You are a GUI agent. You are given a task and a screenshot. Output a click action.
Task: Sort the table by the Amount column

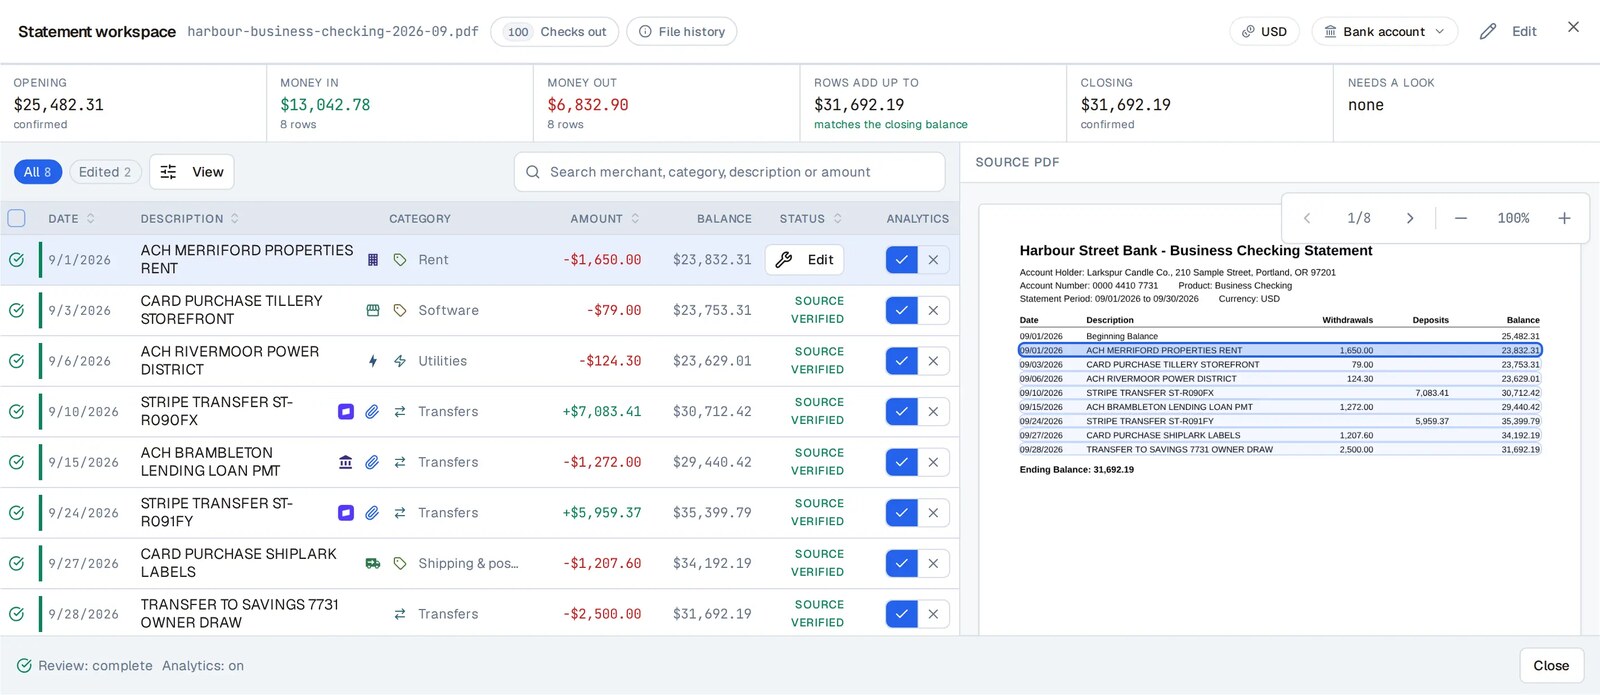[605, 219]
